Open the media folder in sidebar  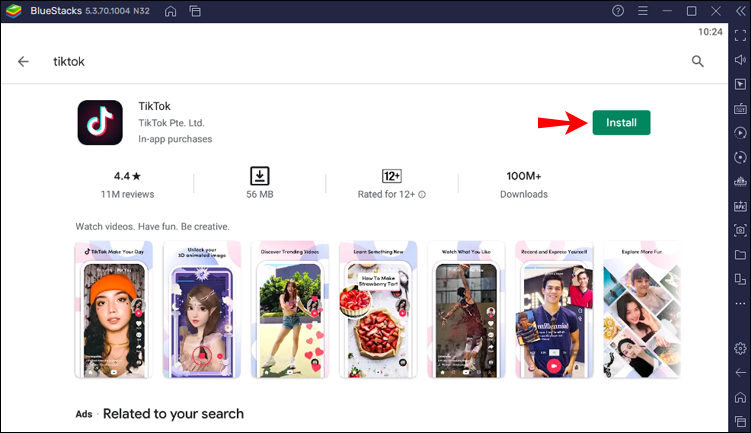click(740, 255)
